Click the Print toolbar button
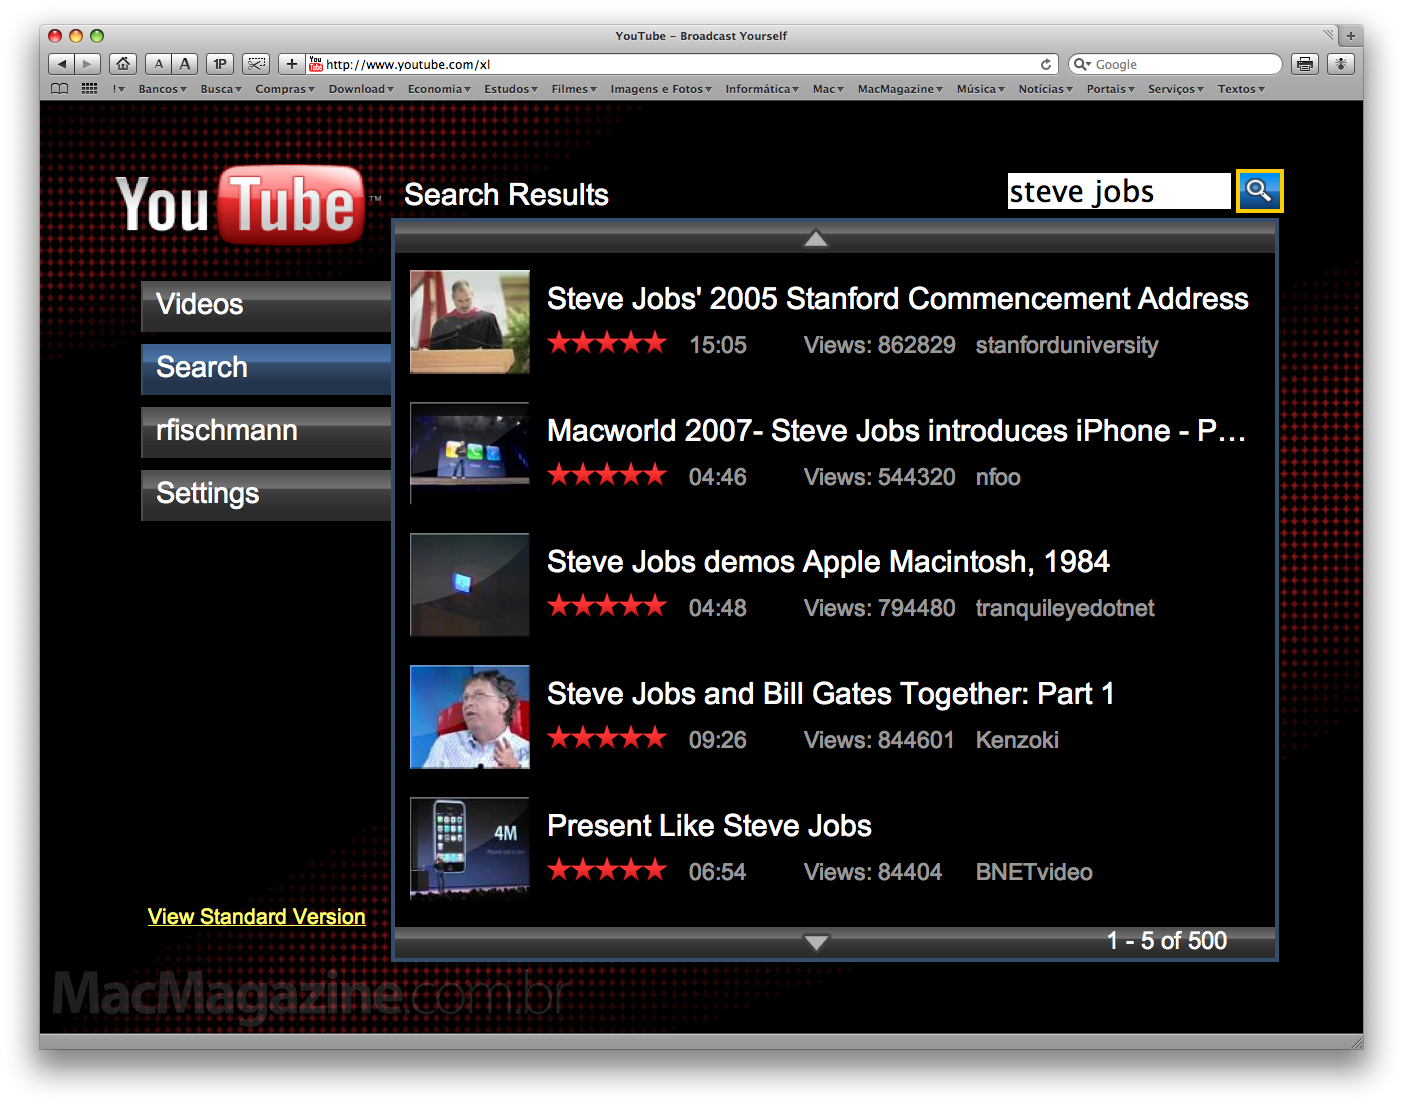The height and width of the screenshot is (1104, 1403). pyautogui.click(x=1305, y=64)
